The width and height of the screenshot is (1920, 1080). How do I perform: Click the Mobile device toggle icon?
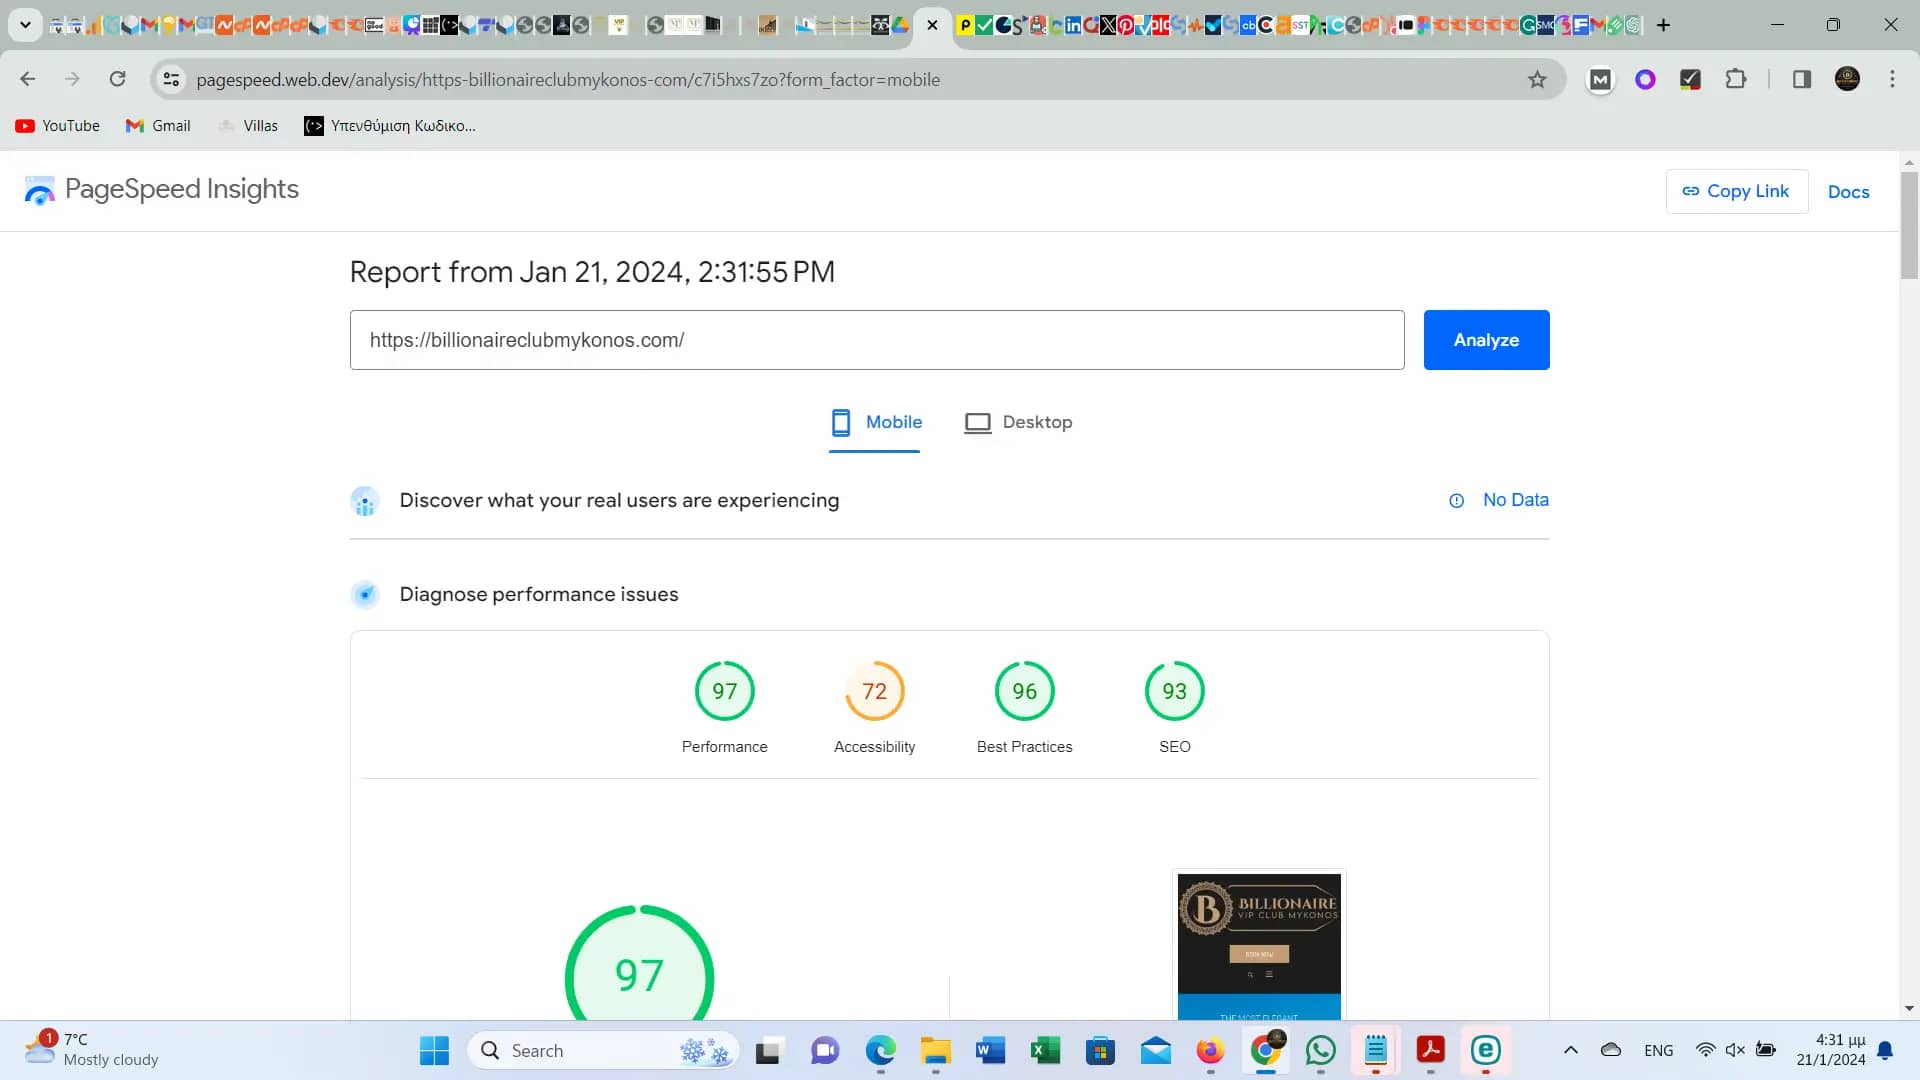coord(841,422)
